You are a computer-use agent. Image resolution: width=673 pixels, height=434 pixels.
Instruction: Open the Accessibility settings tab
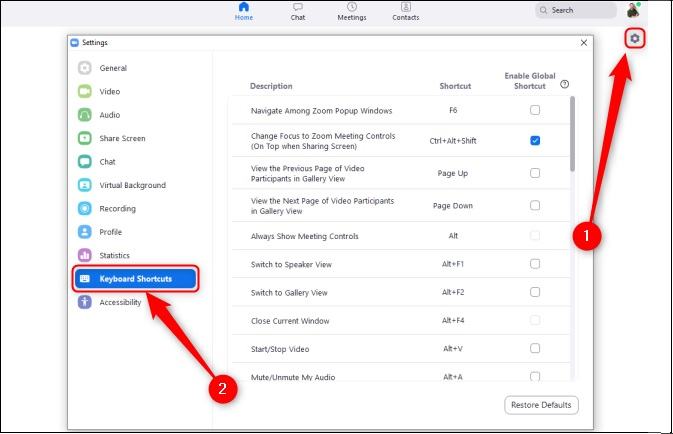[x=136, y=302]
